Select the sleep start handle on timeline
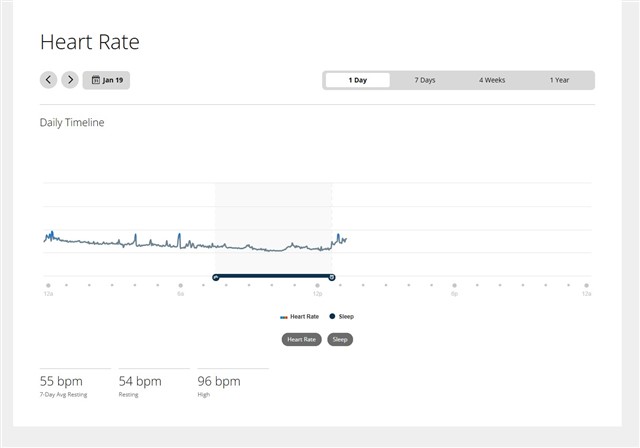This screenshot has width=640, height=448. [215, 277]
